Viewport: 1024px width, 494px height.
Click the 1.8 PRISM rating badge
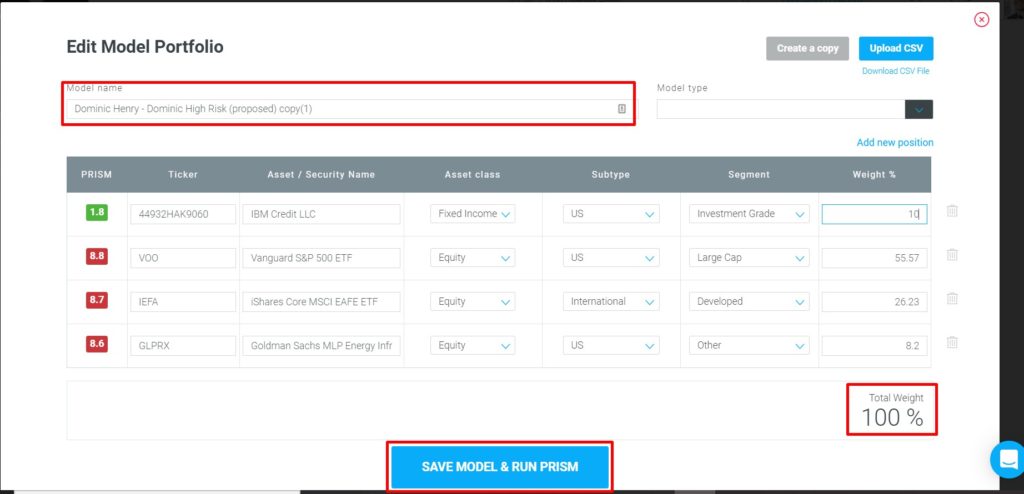(x=97, y=212)
